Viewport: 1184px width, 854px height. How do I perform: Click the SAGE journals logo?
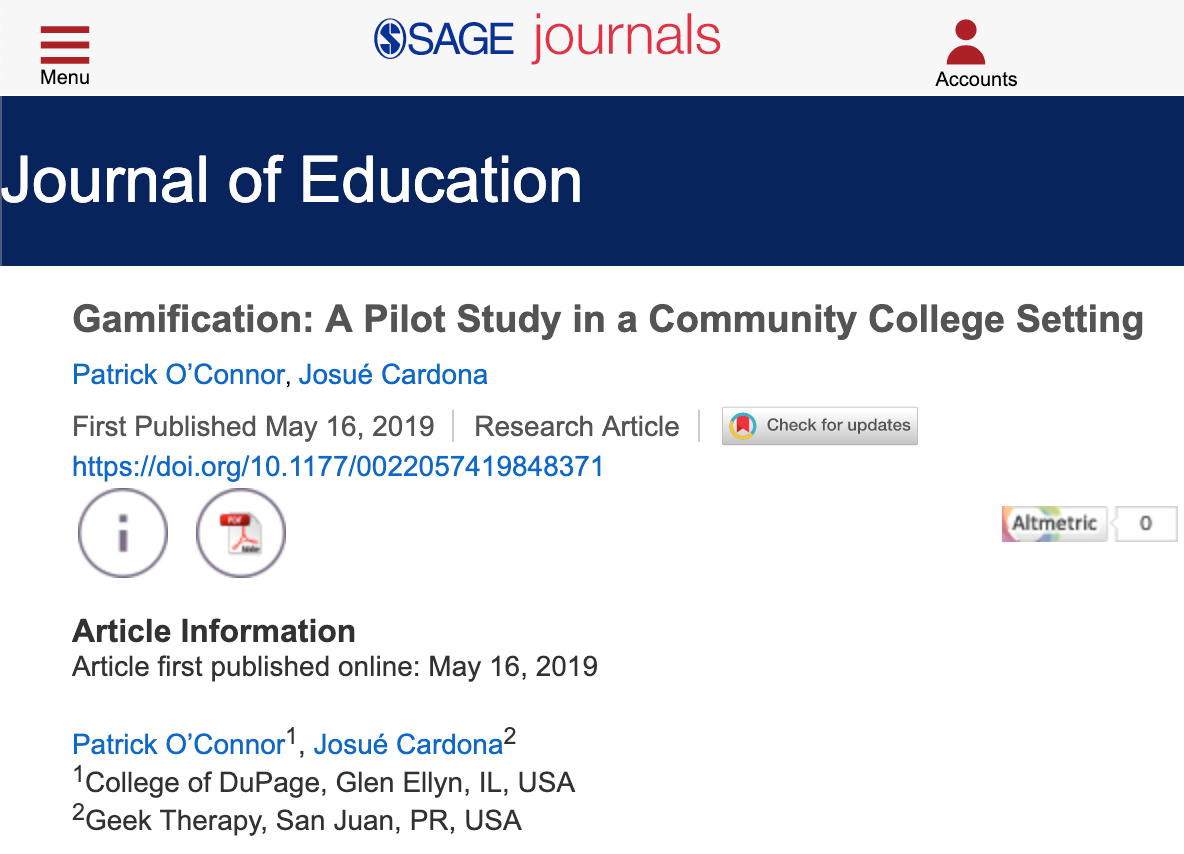coord(547,38)
